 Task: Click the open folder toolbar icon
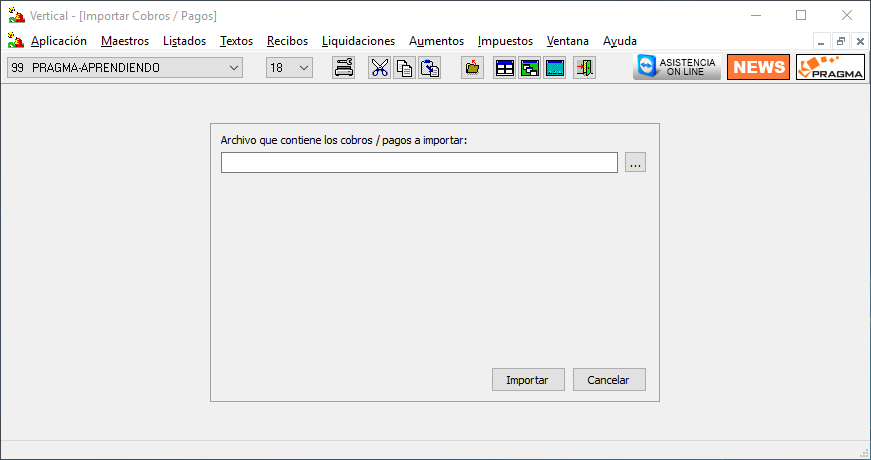coord(472,68)
